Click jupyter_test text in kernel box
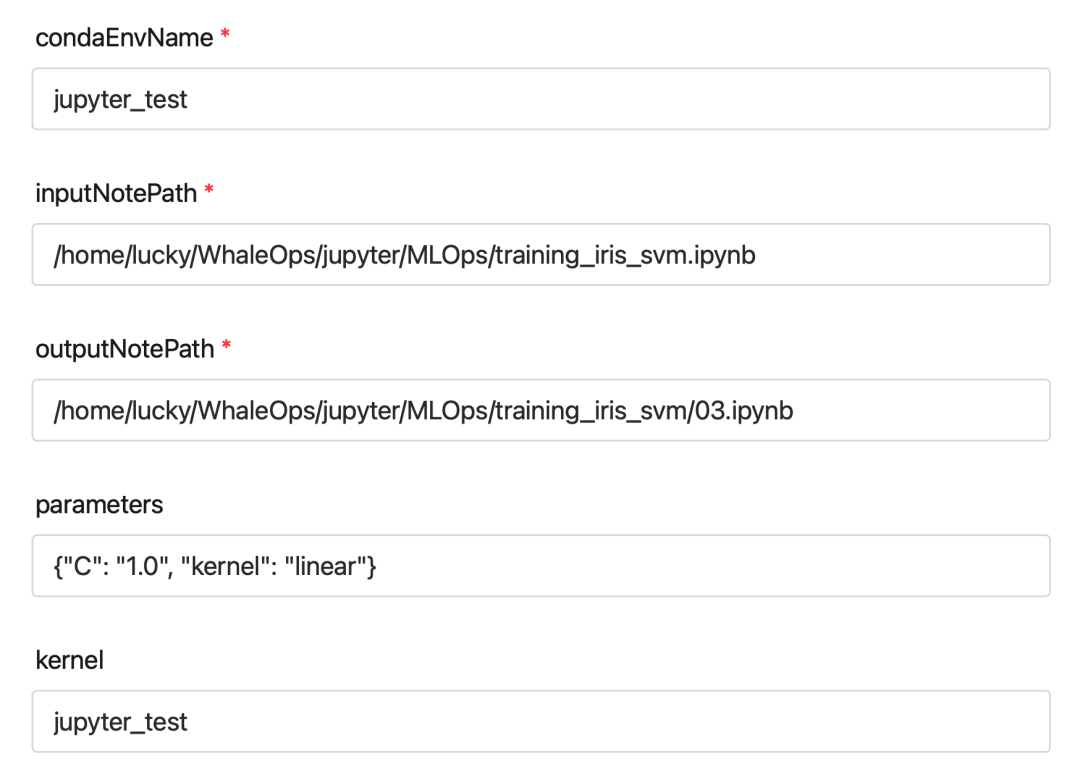 click(120, 722)
